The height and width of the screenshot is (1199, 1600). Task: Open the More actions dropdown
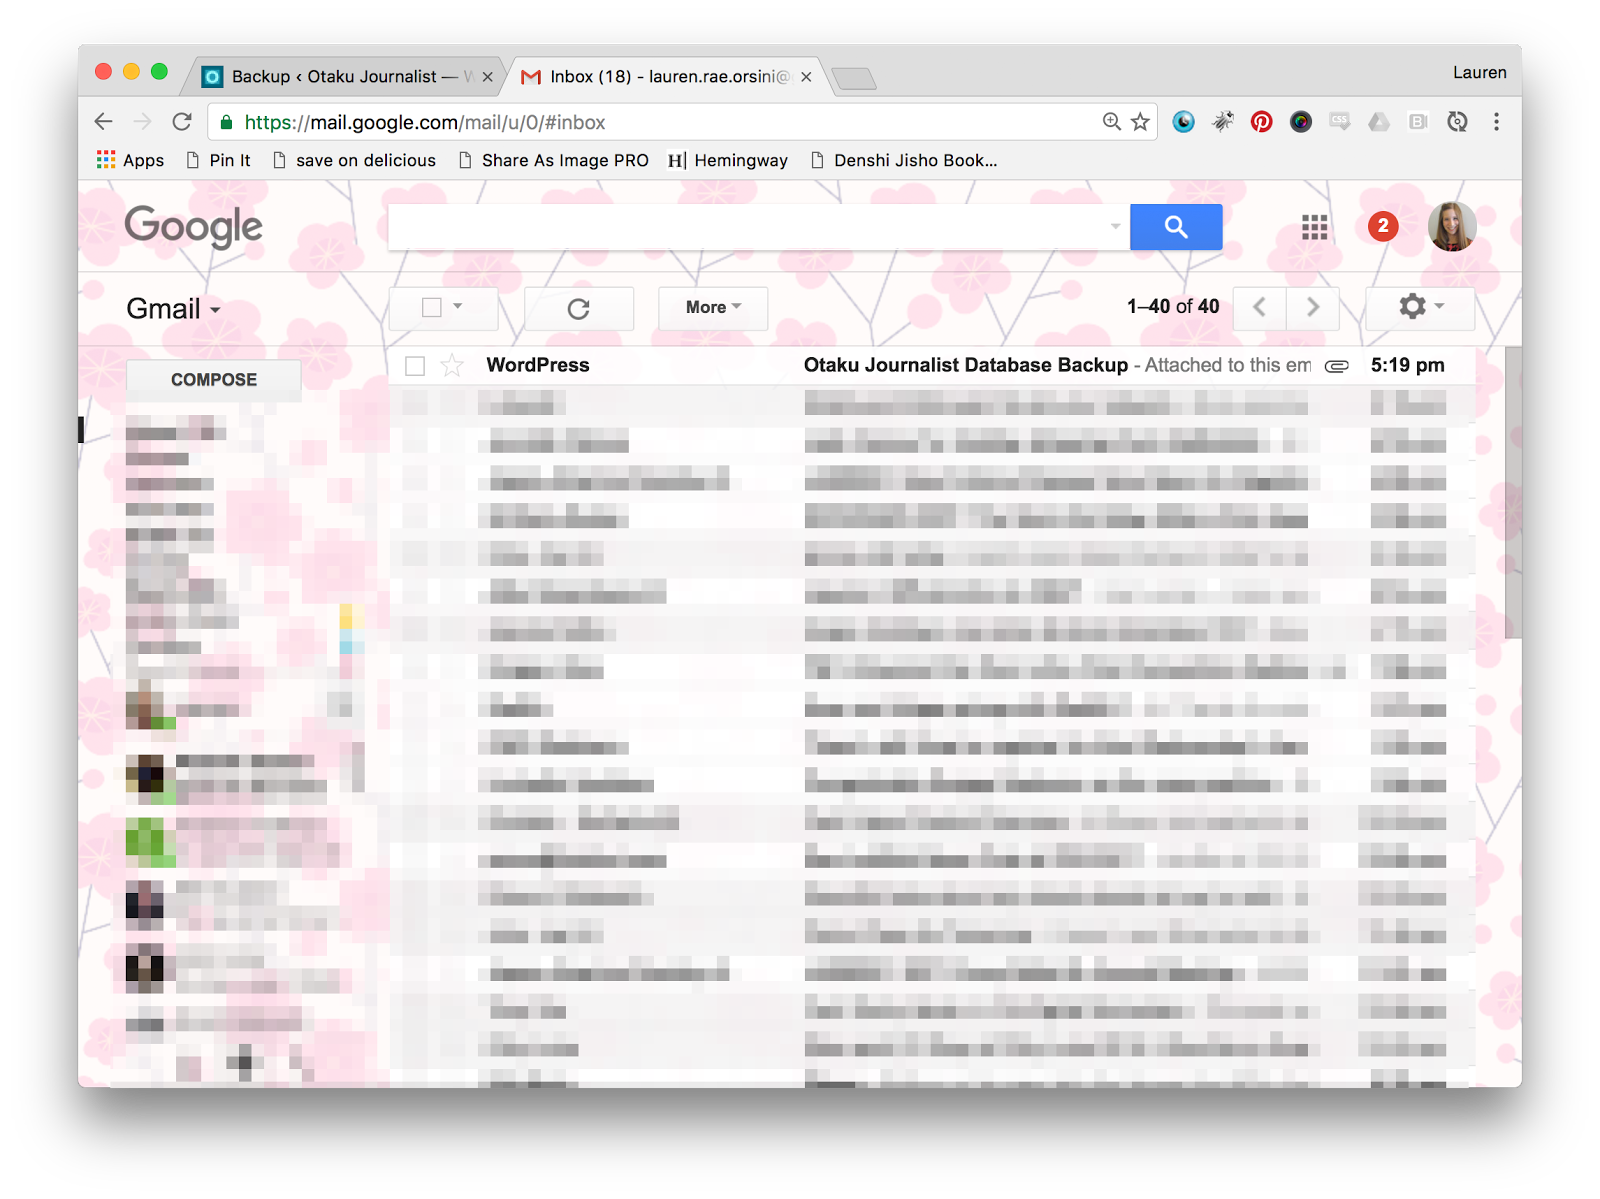point(712,308)
